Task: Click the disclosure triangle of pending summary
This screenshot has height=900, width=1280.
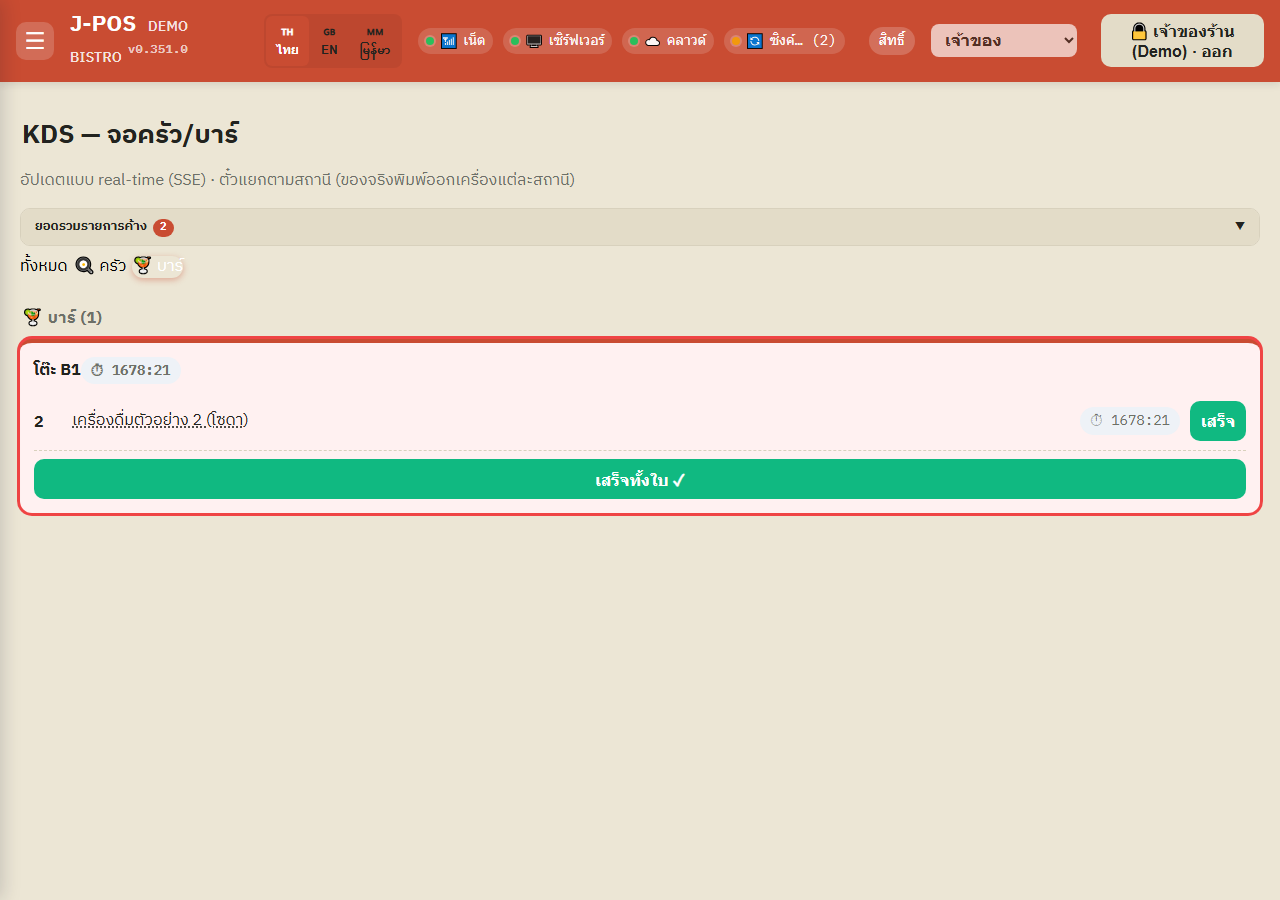Action: [1240, 226]
